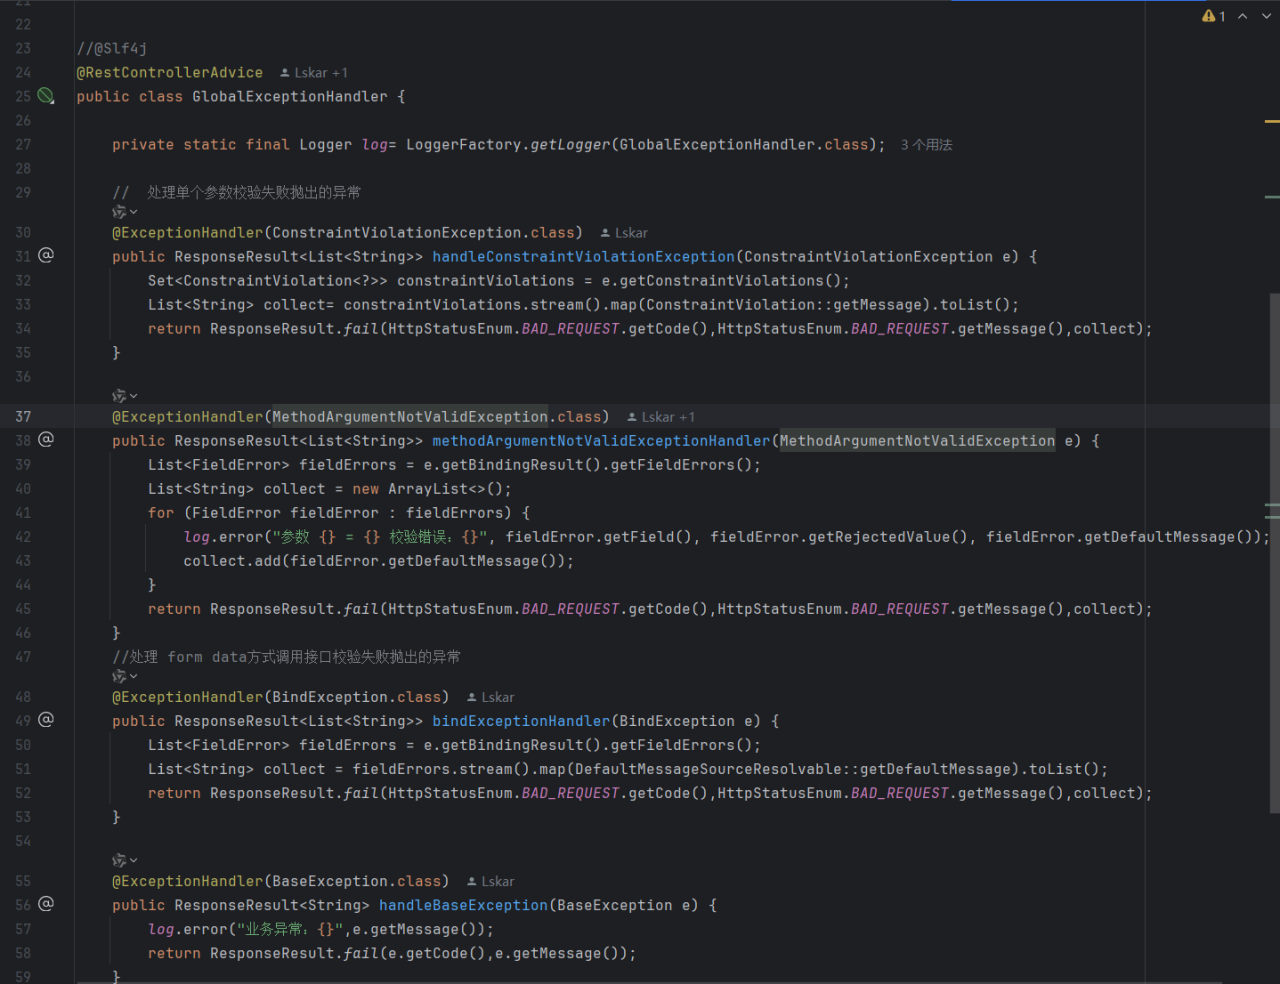This screenshot has width=1280, height=984.
Task: Click method name 'handleBaseException'
Action: (463, 905)
